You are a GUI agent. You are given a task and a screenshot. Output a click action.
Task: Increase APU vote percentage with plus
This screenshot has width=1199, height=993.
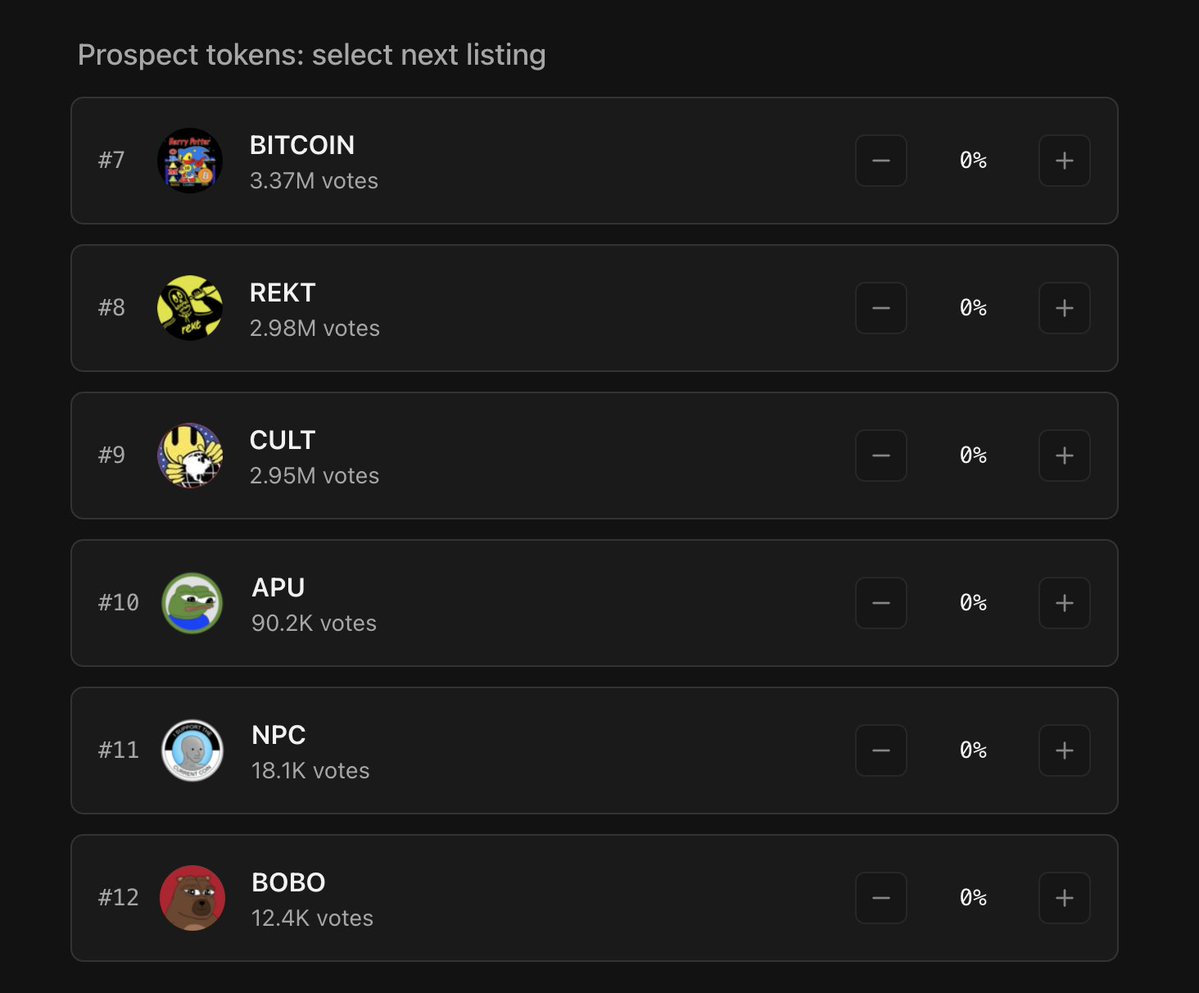[1064, 603]
